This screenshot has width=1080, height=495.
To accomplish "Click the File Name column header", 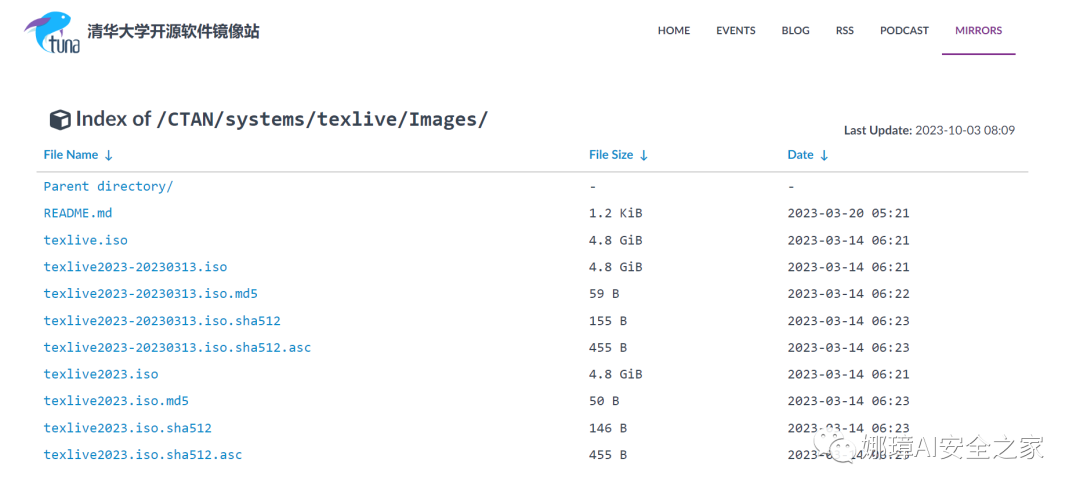I will click(x=71, y=155).
